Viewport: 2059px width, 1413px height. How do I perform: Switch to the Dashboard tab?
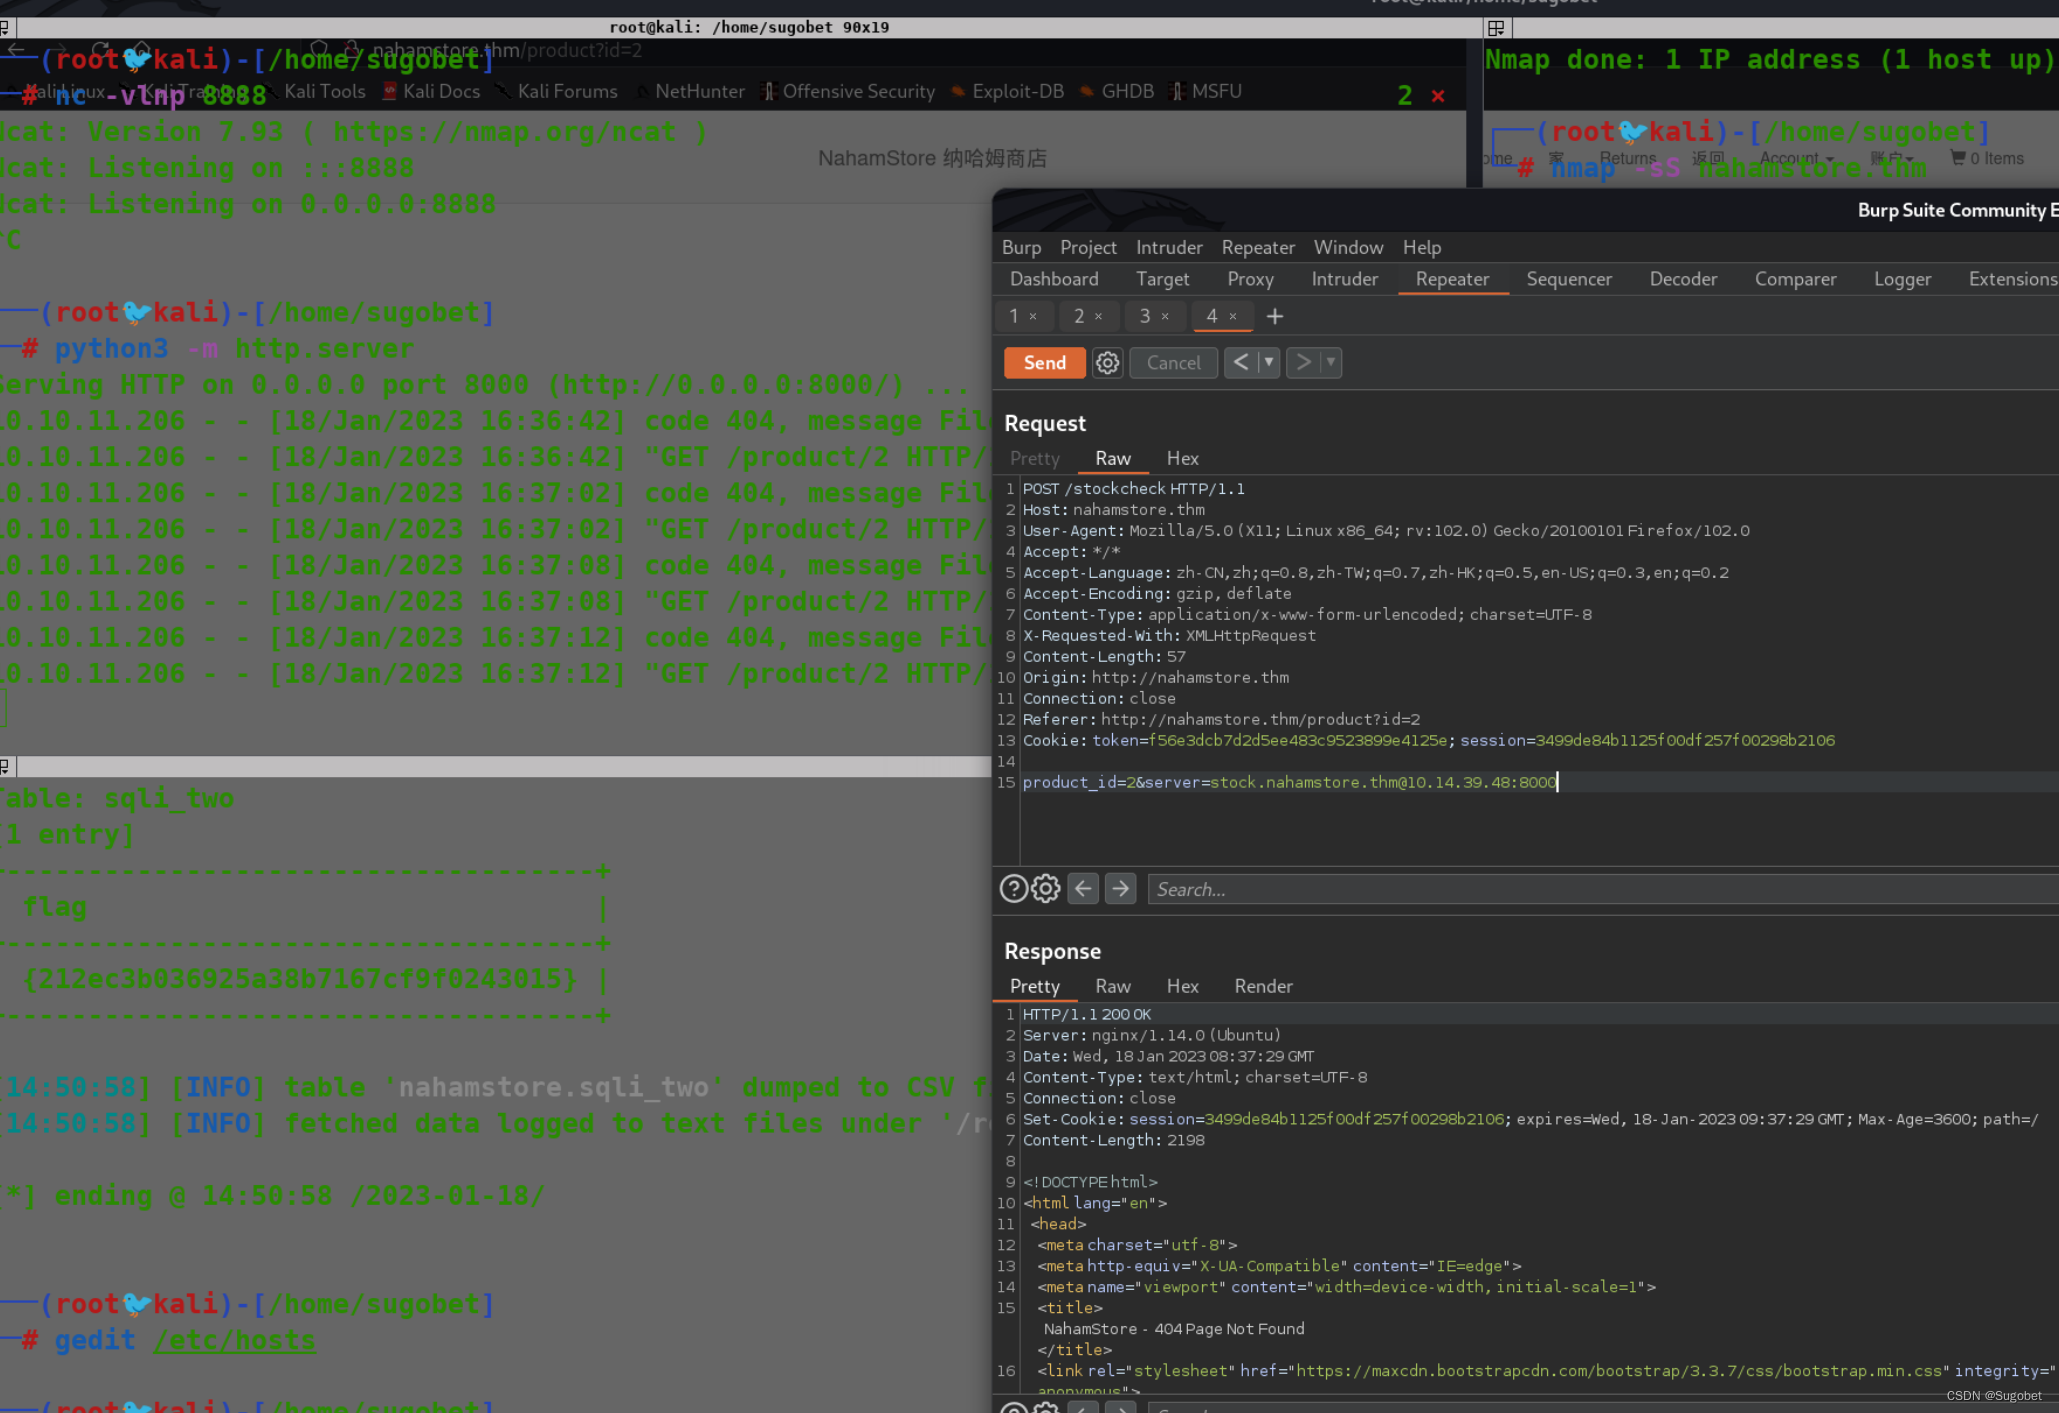pyautogui.click(x=1054, y=279)
